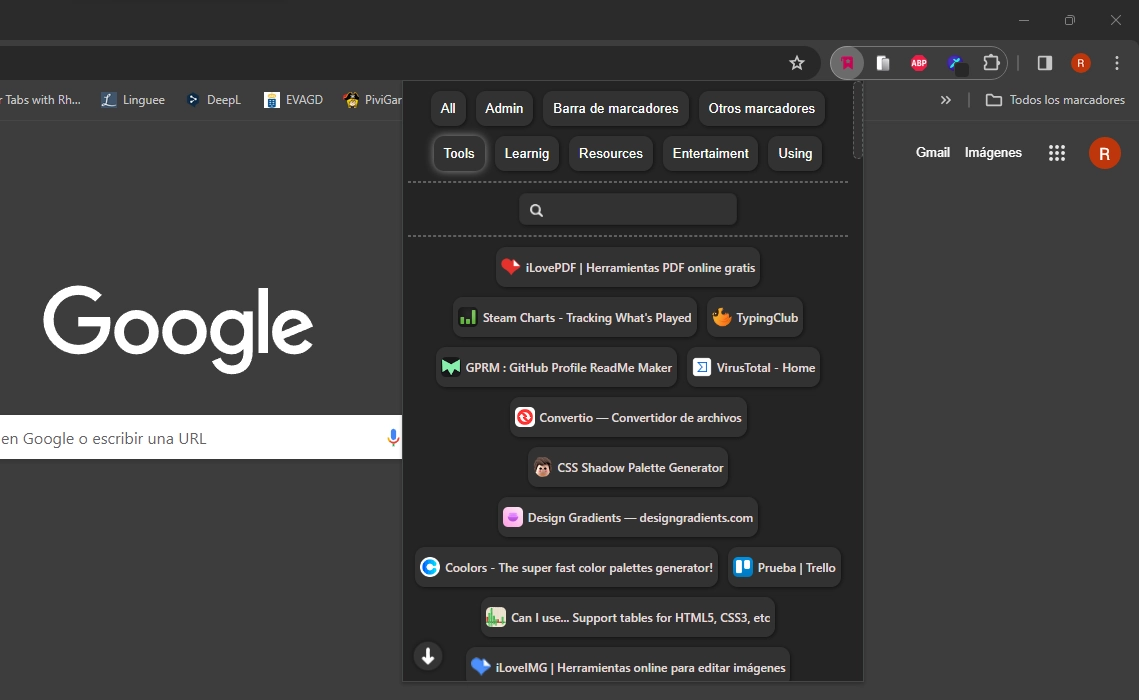Open GPRM GitHub Profile ReadMe Maker bookmark
This screenshot has width=1139, height=700.
556,368
